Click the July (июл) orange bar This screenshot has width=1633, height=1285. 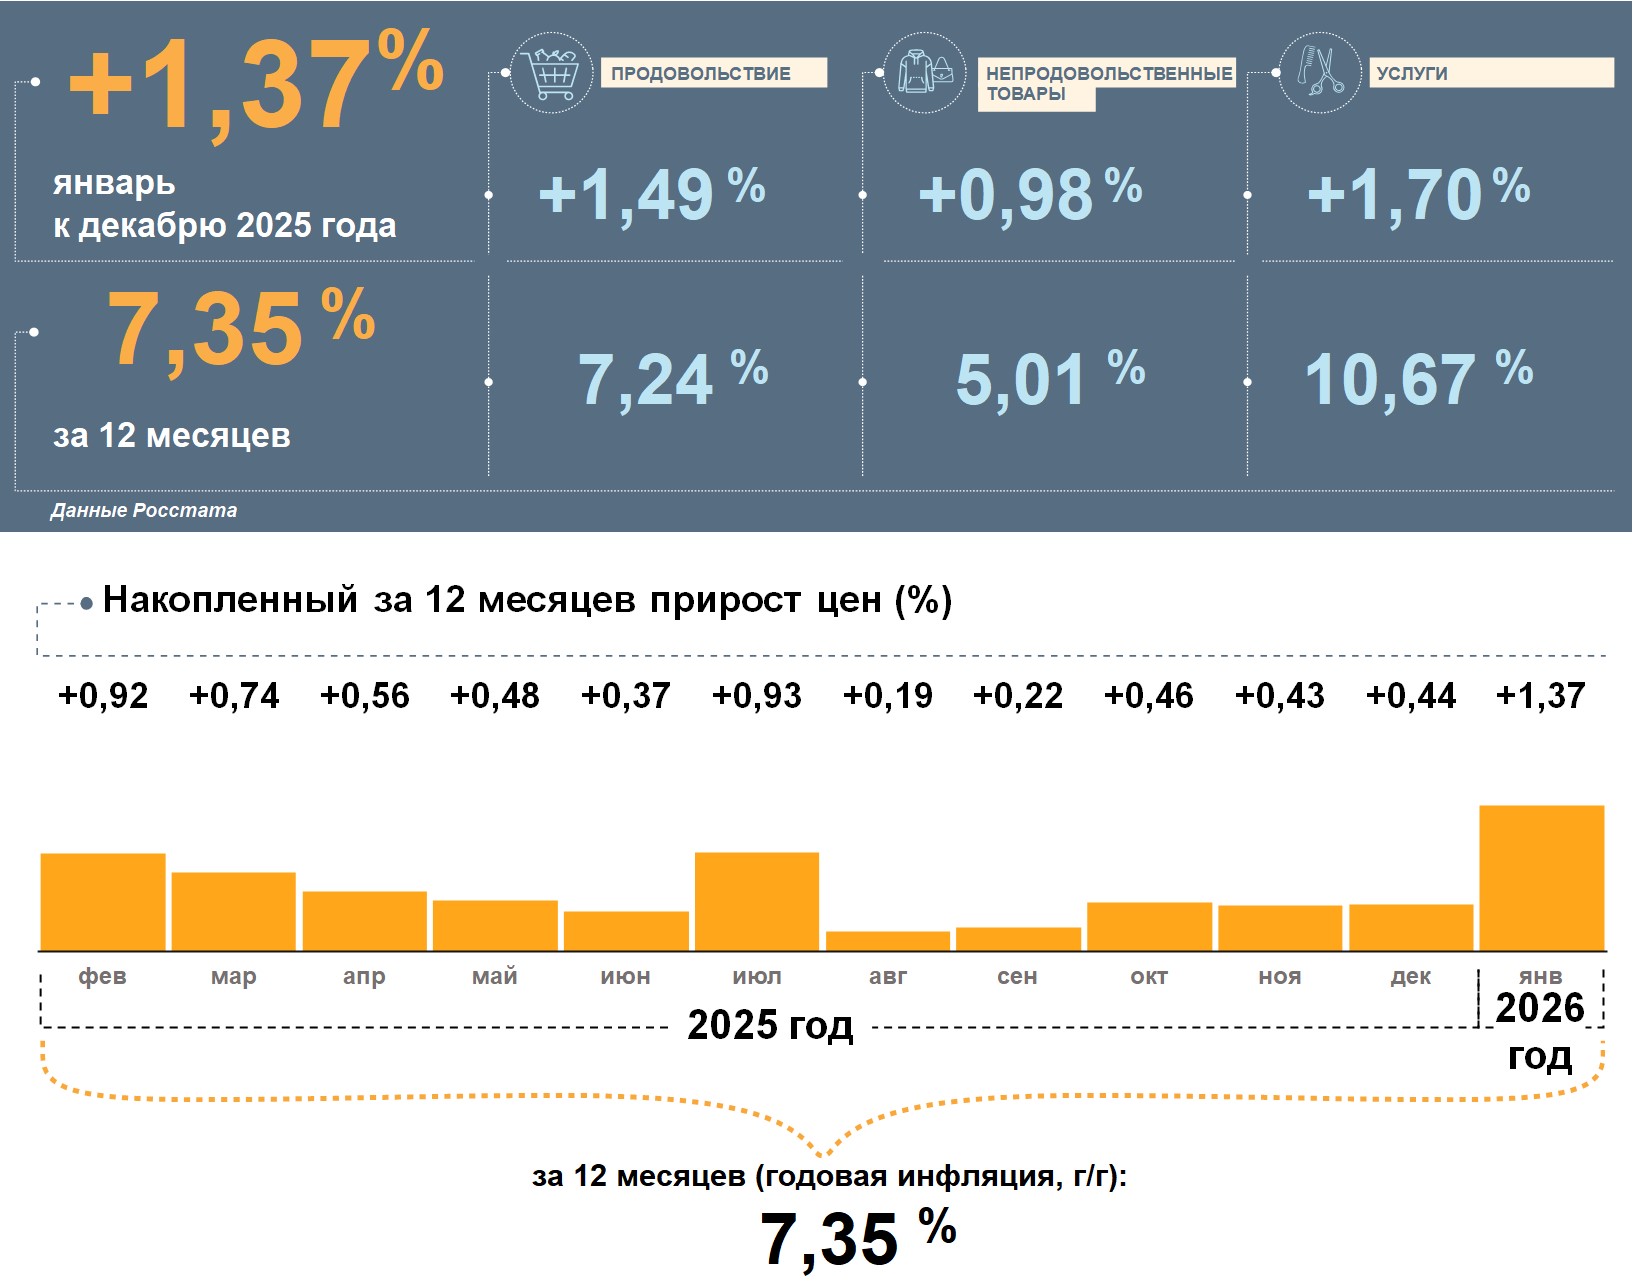757,901
